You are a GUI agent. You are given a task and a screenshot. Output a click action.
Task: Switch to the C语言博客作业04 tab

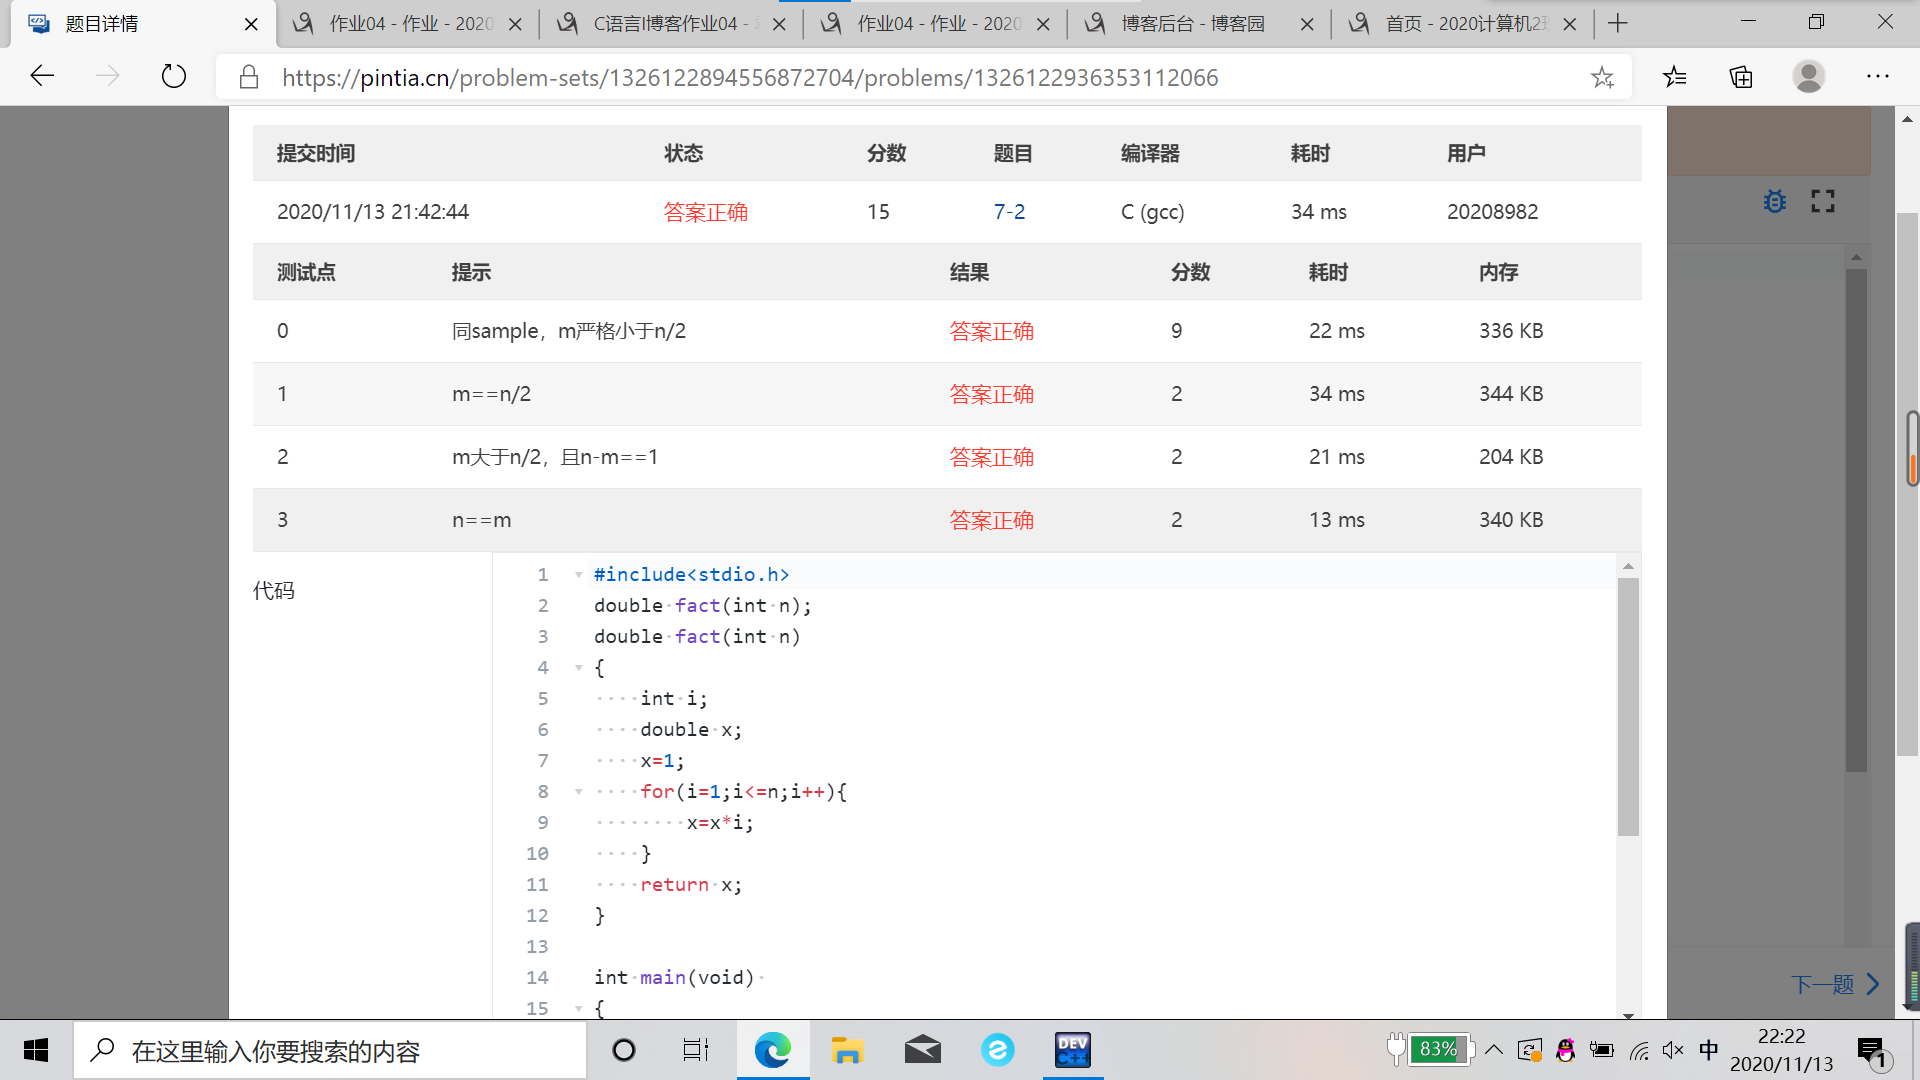(665, 24)
